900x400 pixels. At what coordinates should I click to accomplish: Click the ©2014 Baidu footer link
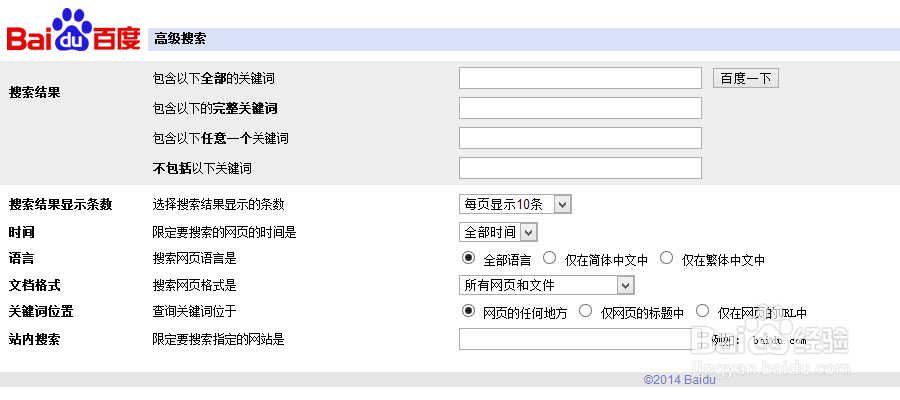pyautogui.click(x=679, y=380)
